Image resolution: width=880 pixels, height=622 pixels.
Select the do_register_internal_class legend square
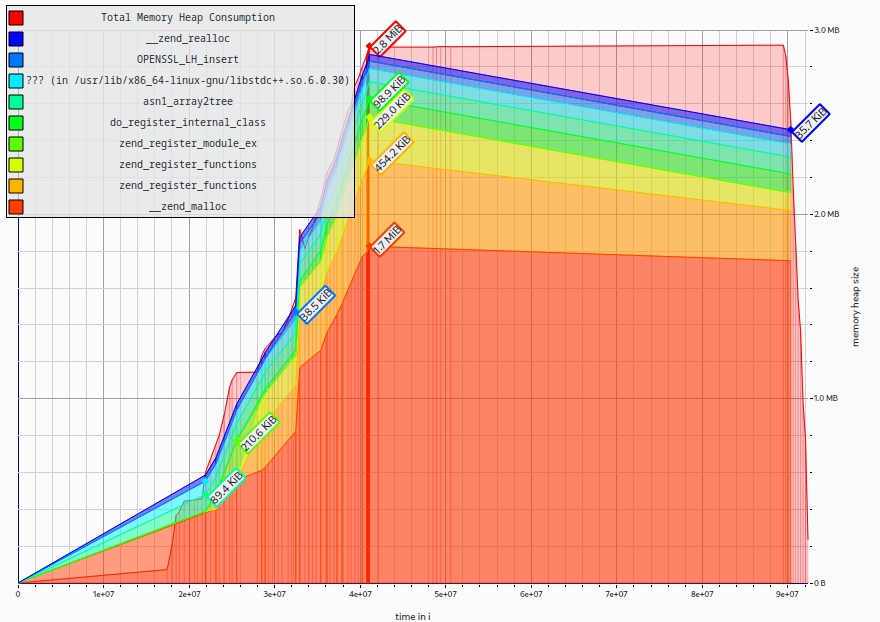(17, 122)
